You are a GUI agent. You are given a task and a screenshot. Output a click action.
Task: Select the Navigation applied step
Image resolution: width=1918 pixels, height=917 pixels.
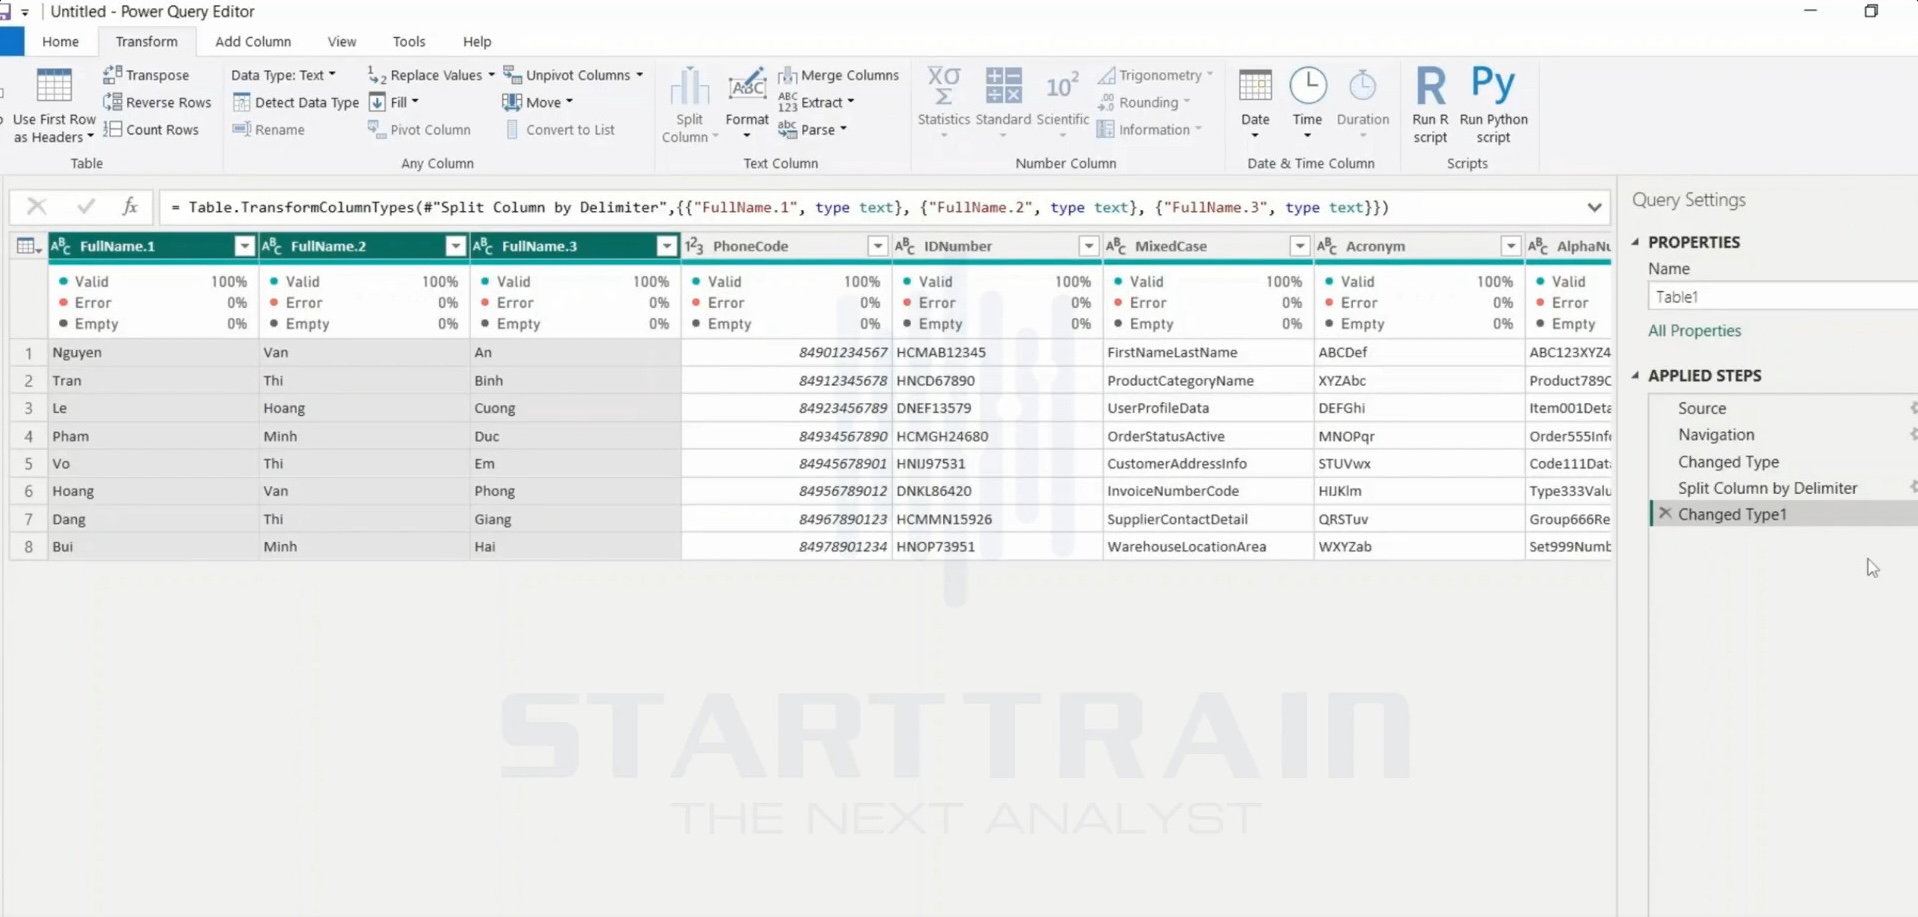click(x=1716, y=434)
